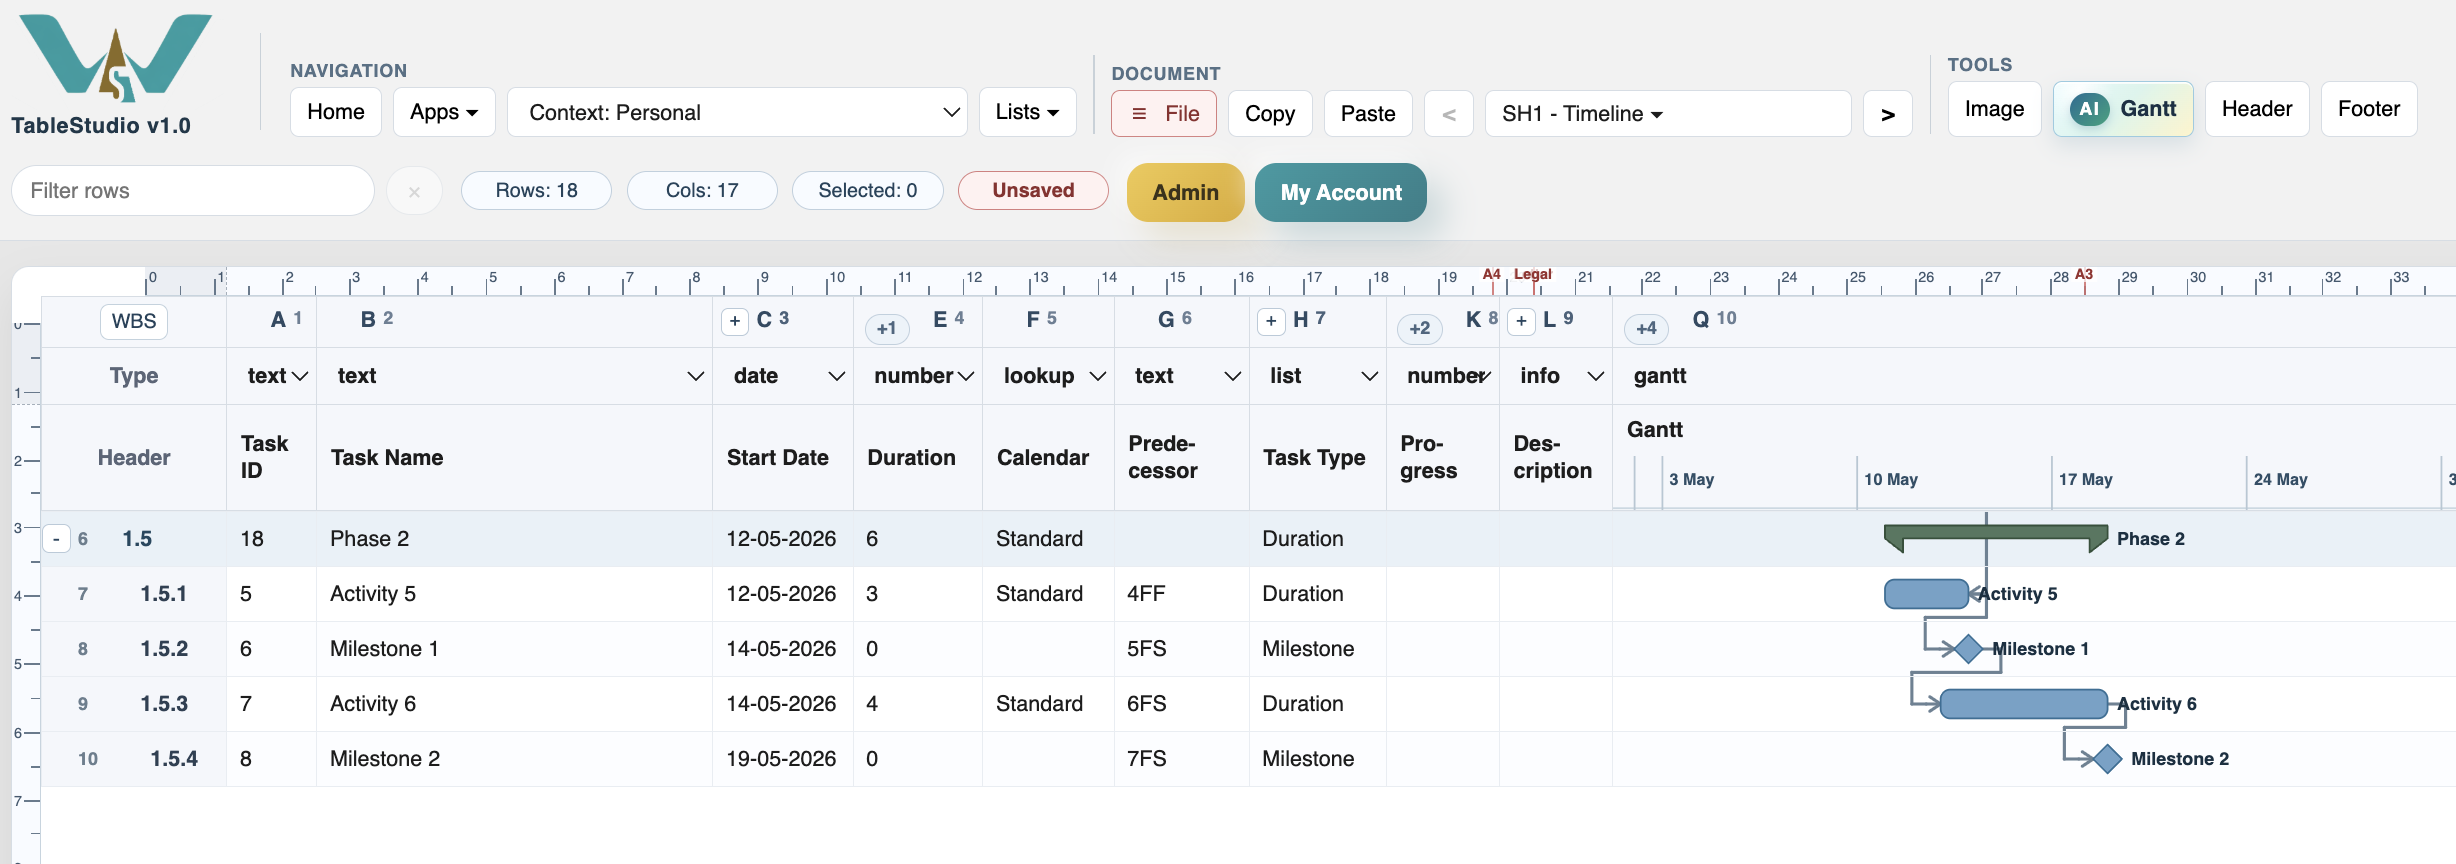This screenshot has height=864, width=2456.
Task: Select the Activity 6 Gantt bar
Action: (x=2024, y=704)
